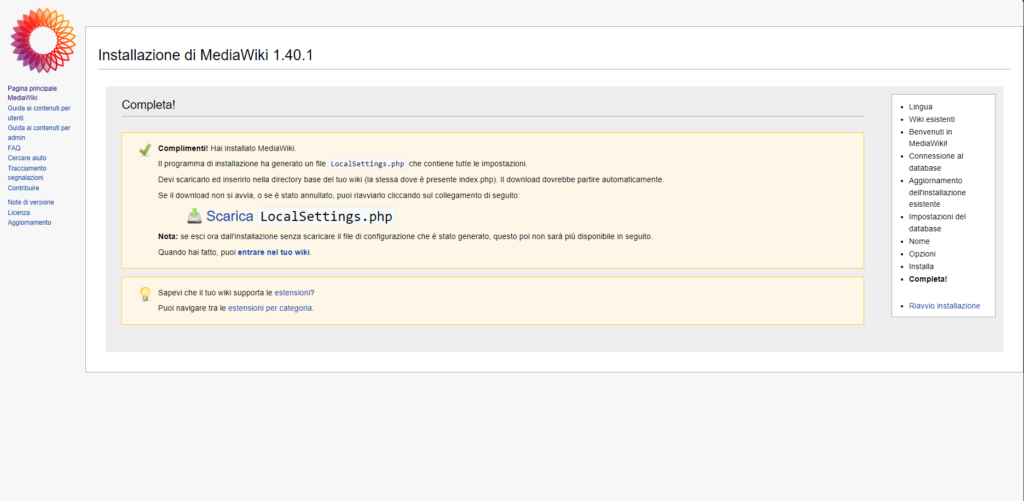The width and height of the screenshot is (1024, 501).
Task: Open the 'estensioni per categoria' link
Action: click(270, 308)
